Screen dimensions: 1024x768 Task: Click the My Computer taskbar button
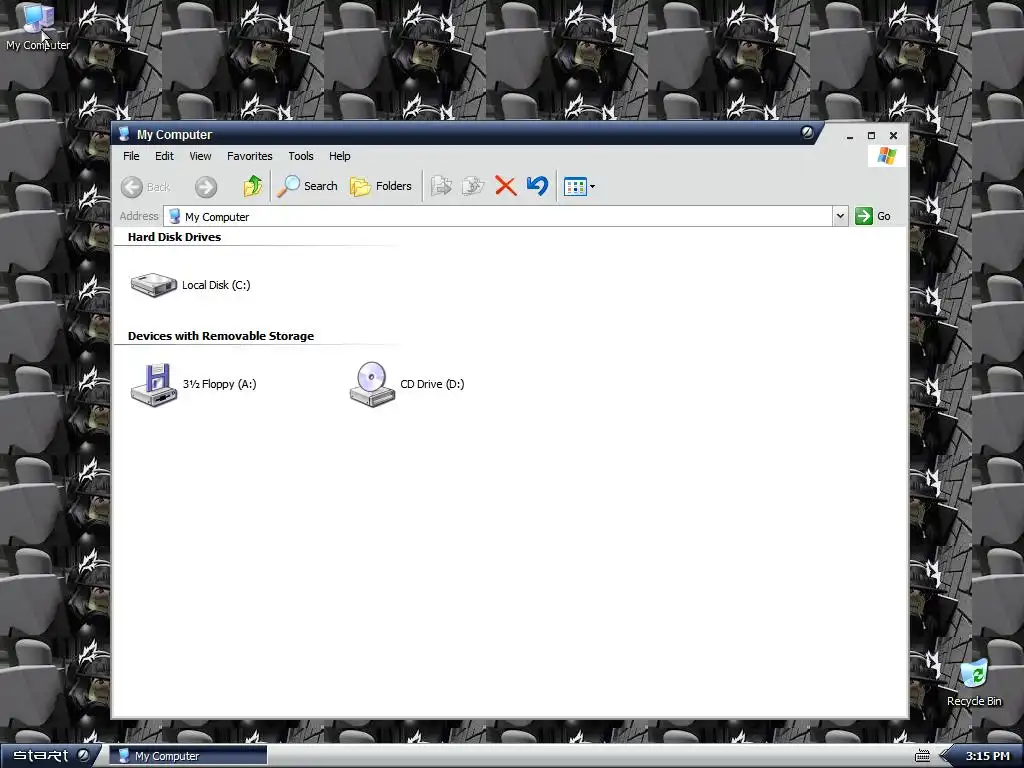pos(189,756)
